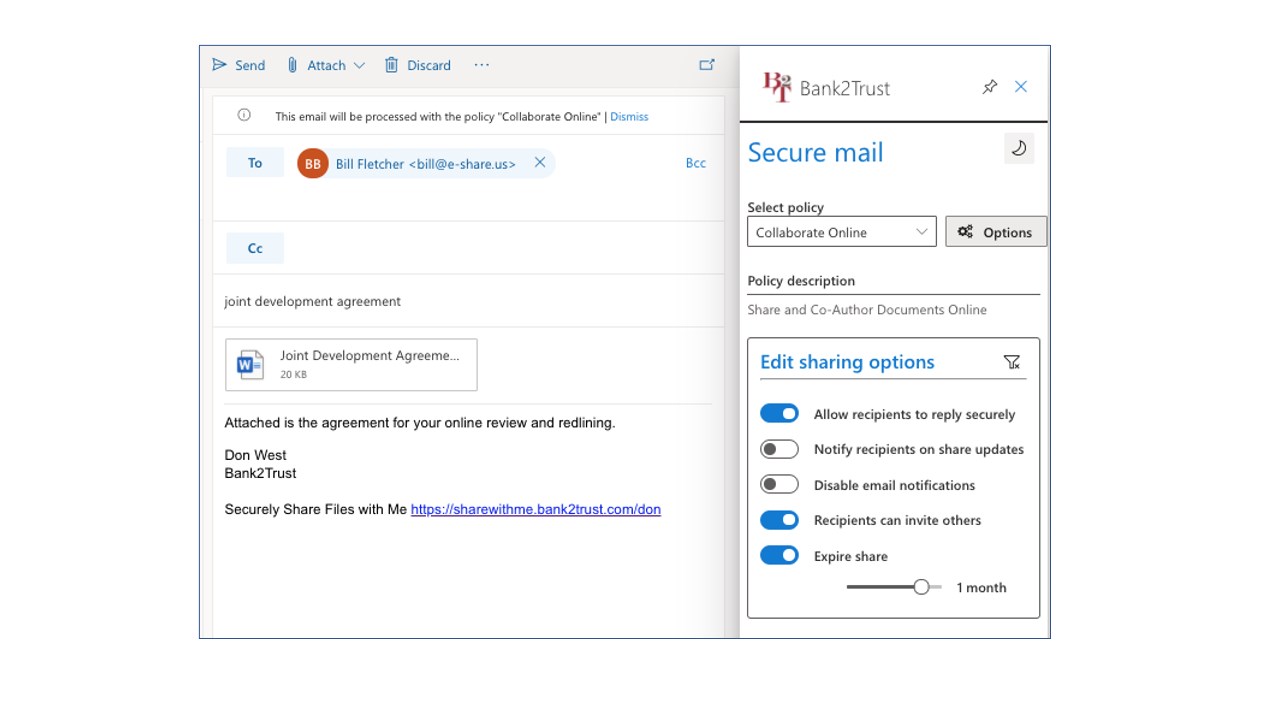Click the policy info circle icon
The width and height of the screenshot is (1280, 720).
(x=244, y=115)
